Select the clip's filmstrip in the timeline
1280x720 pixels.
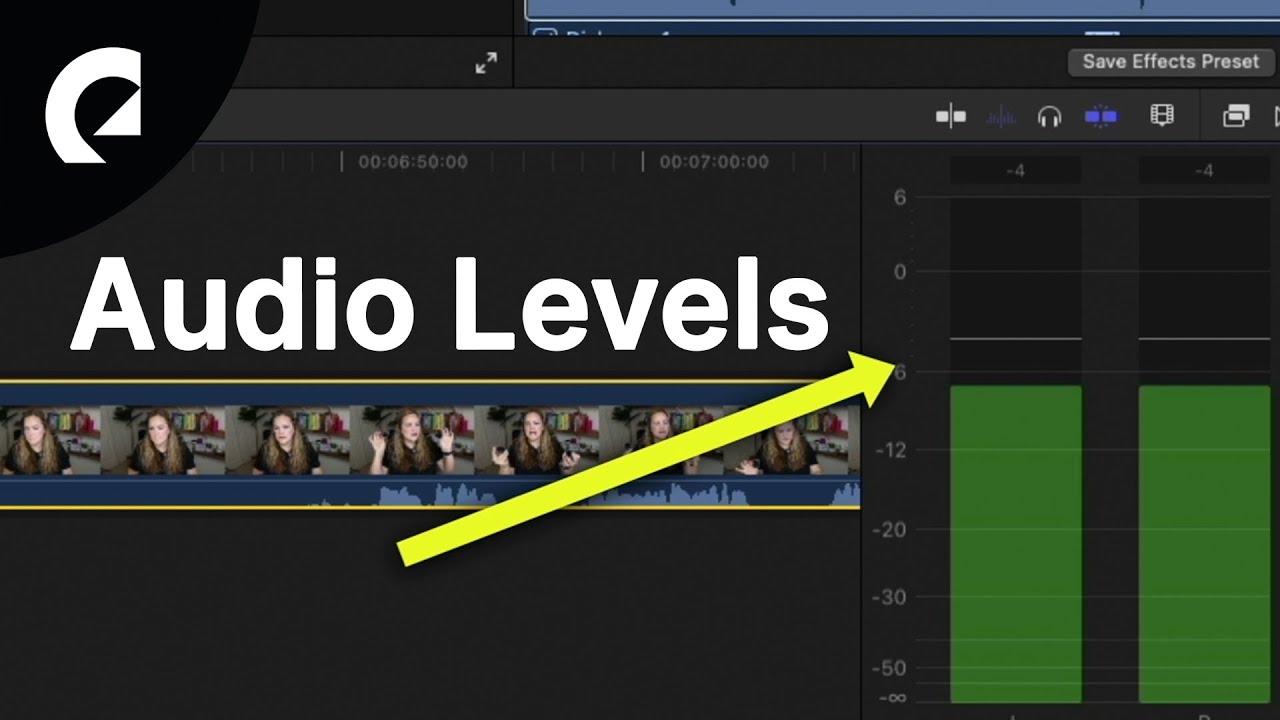430,440
